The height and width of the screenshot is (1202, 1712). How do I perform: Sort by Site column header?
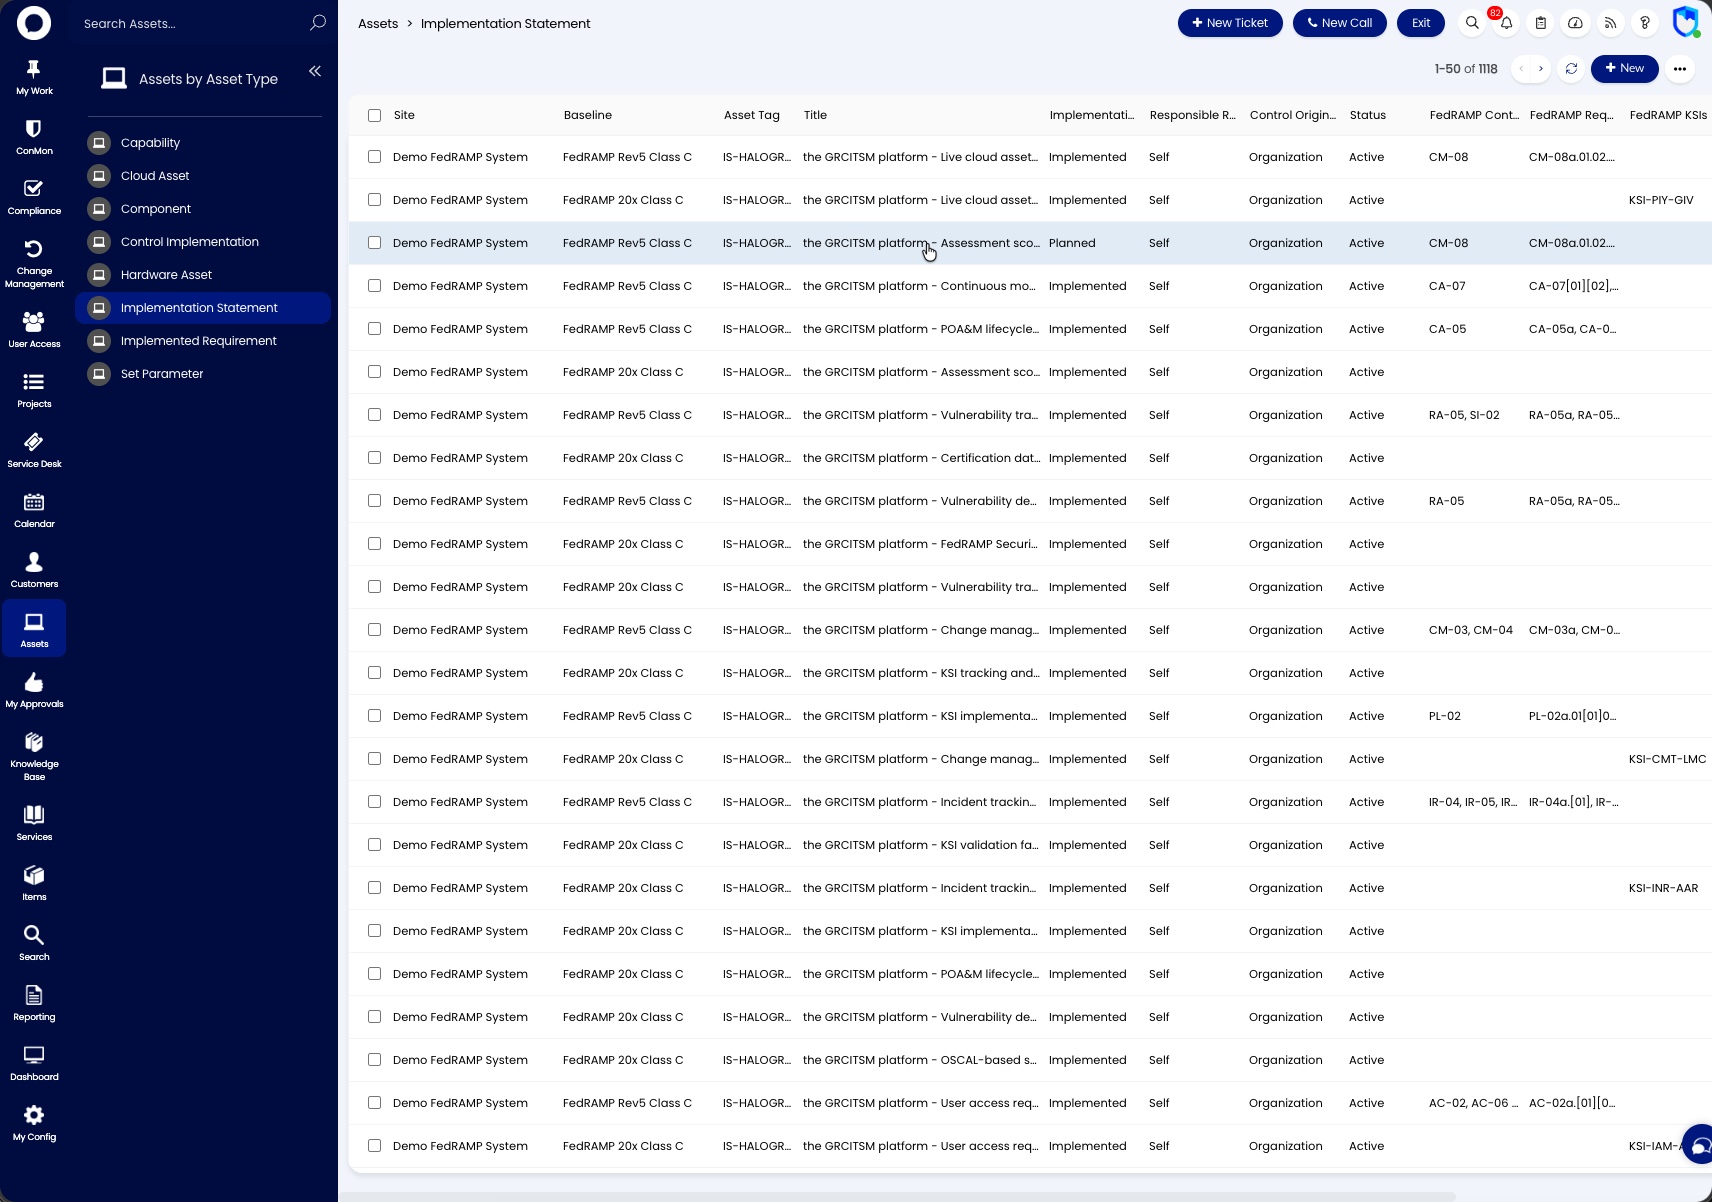click(x=404, y=115)
